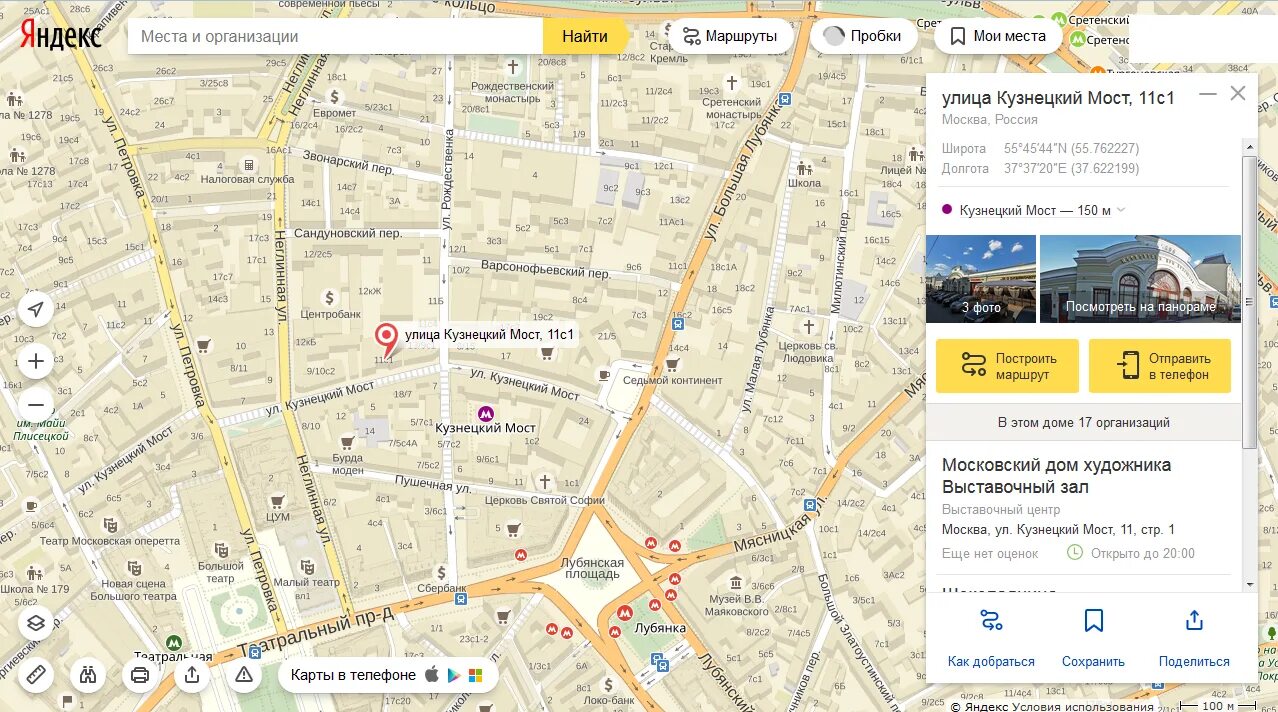Image resolution: width=1278 pixels, height=712 pixels.
Task: Click the 'Рождественский монастырь' label
Action: (513, 92)
